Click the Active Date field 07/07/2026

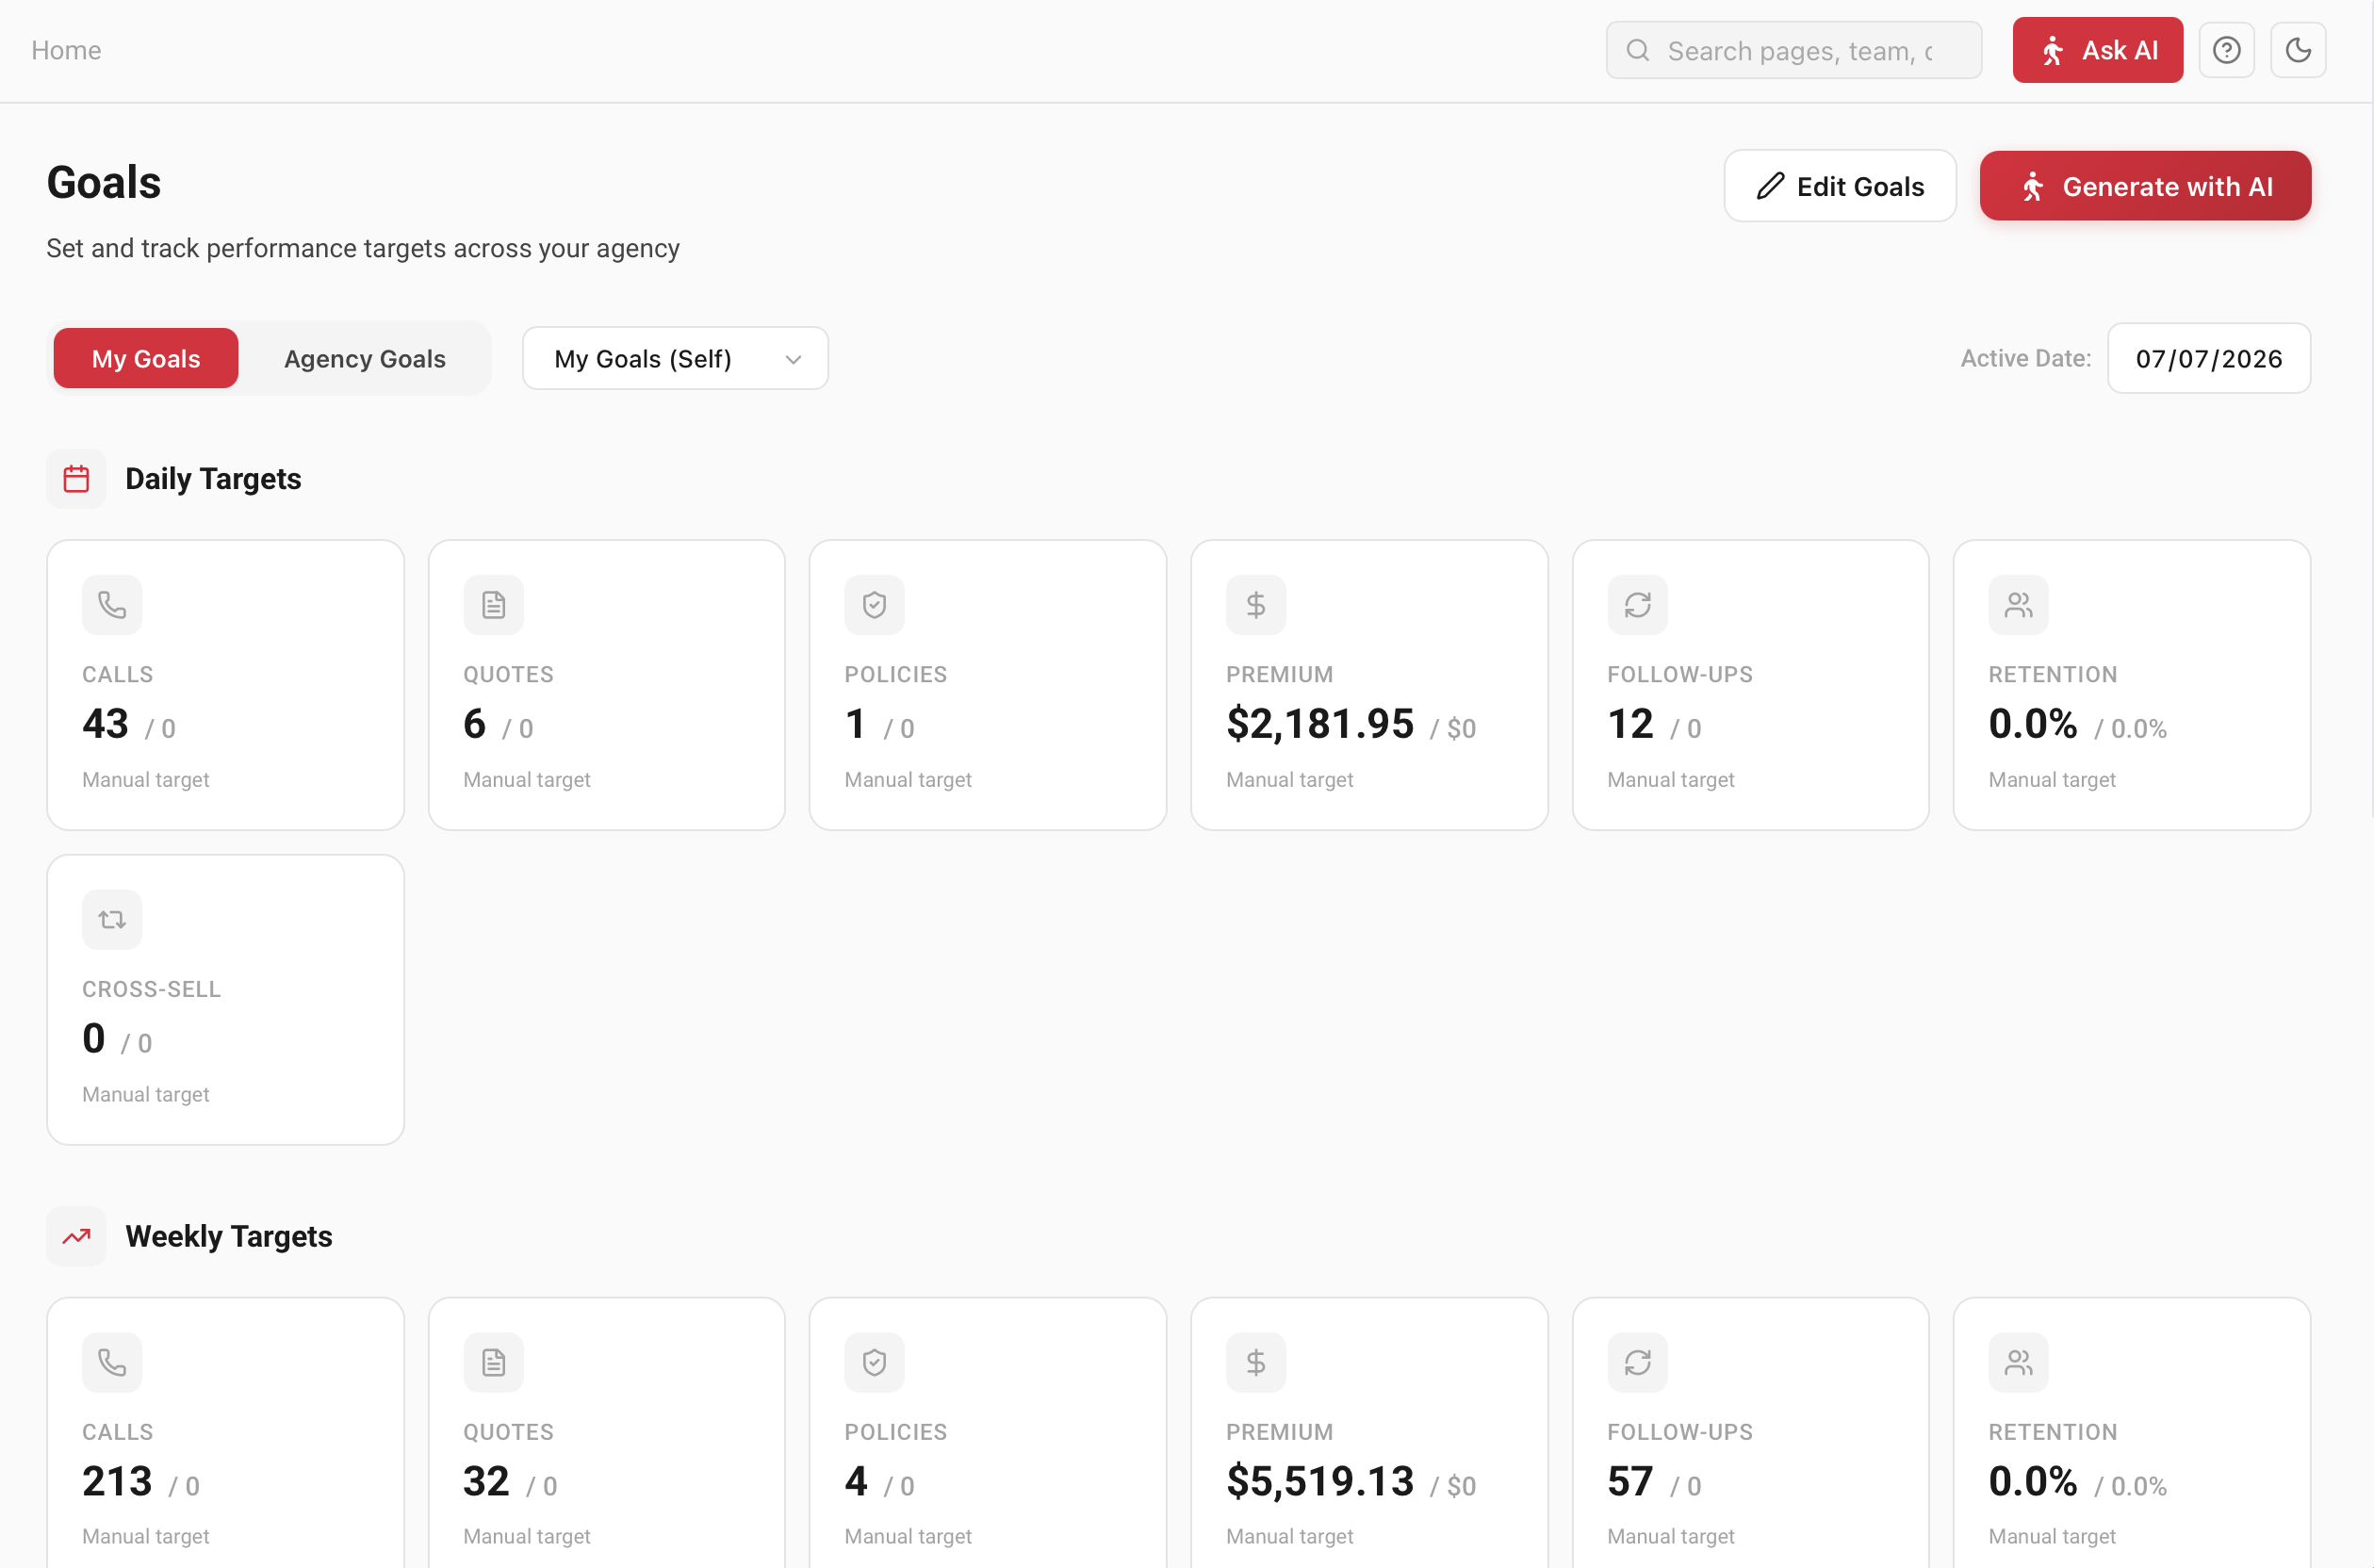click(x=2208, y=358)
